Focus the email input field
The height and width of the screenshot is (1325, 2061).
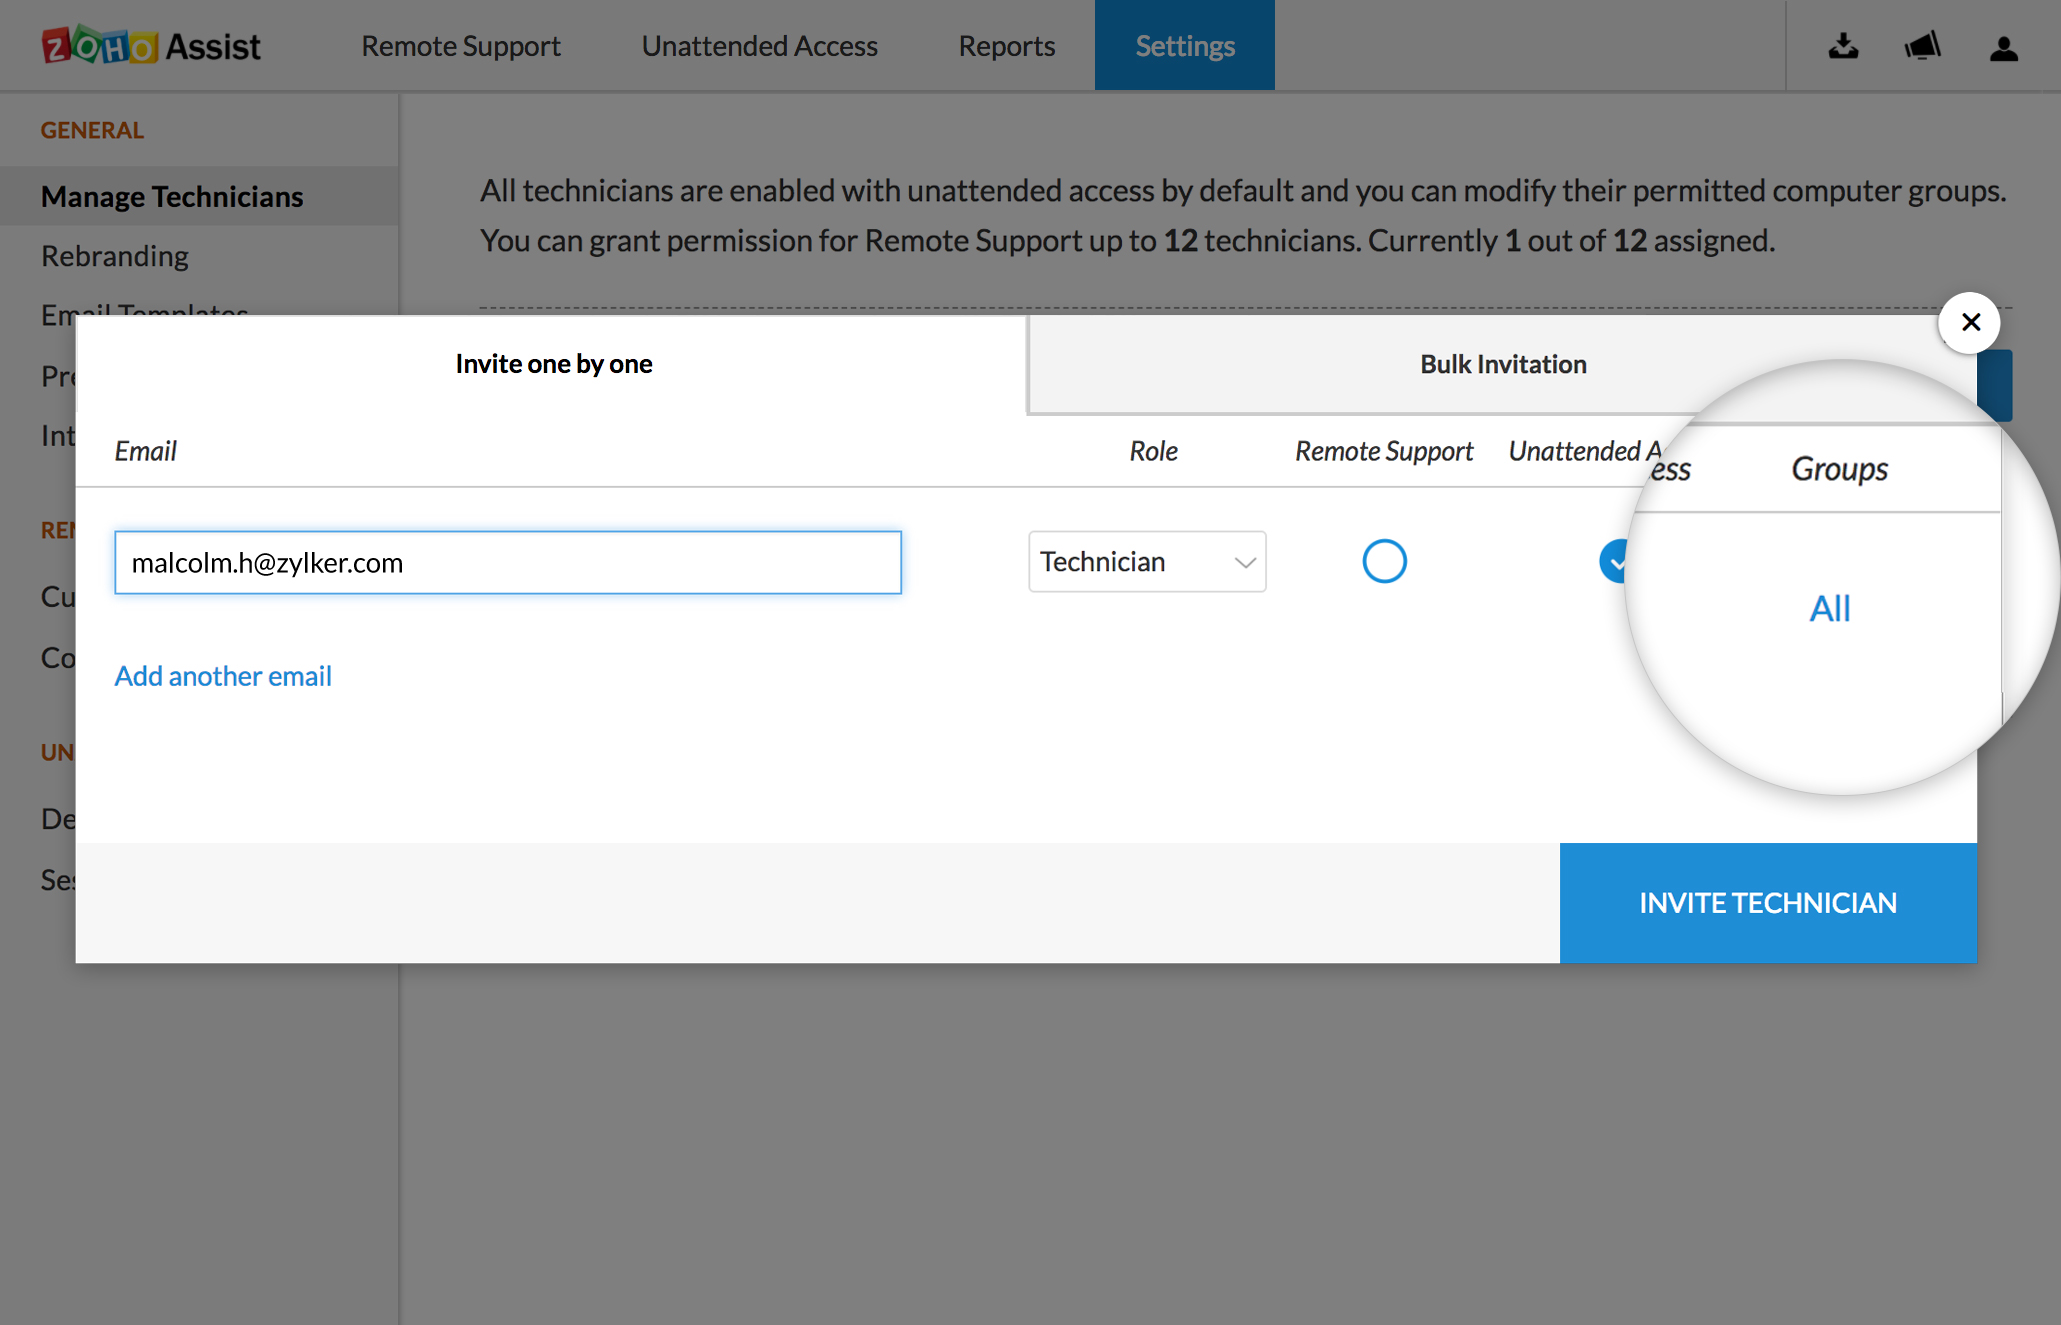click(507, 562)
